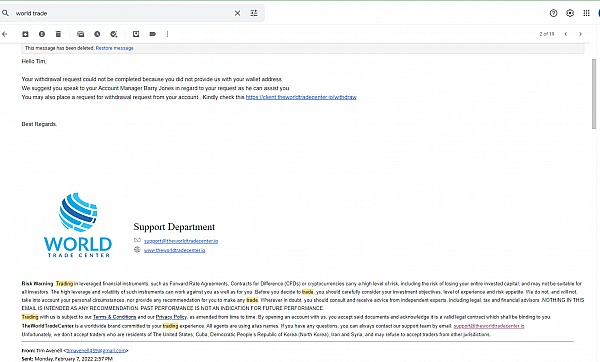
Task: Click the support email link under Support Department
Action: [181, 241]
